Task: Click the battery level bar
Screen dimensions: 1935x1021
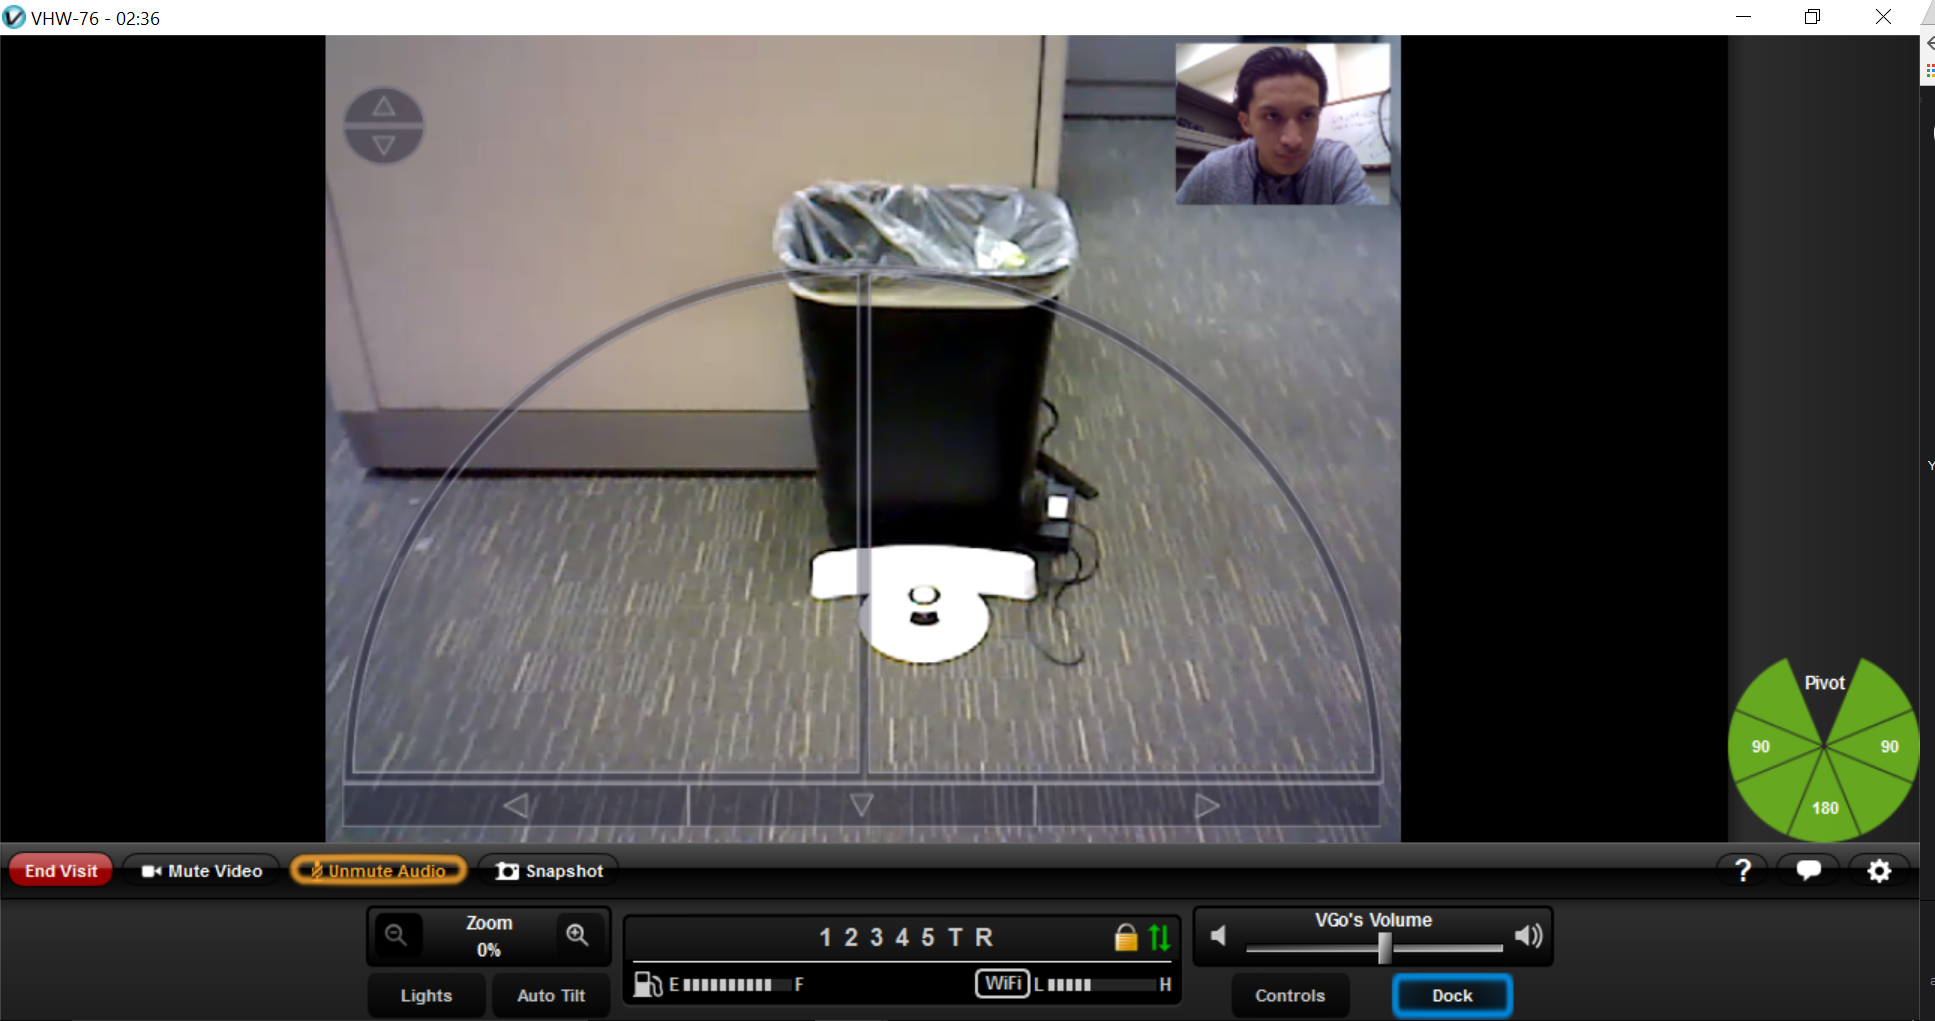Action: pyautogui.click(x=735, y=985)
